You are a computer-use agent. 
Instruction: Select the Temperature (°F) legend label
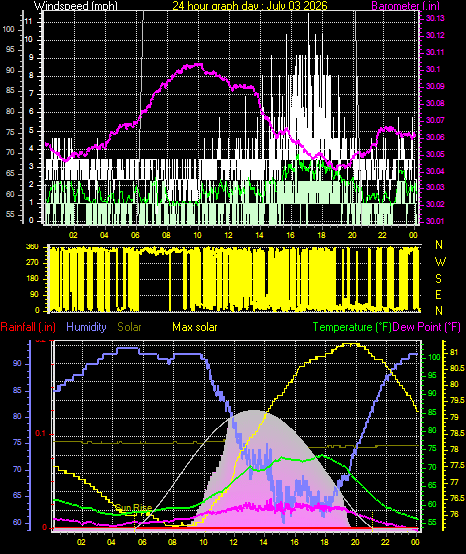[x=352, y=327]
